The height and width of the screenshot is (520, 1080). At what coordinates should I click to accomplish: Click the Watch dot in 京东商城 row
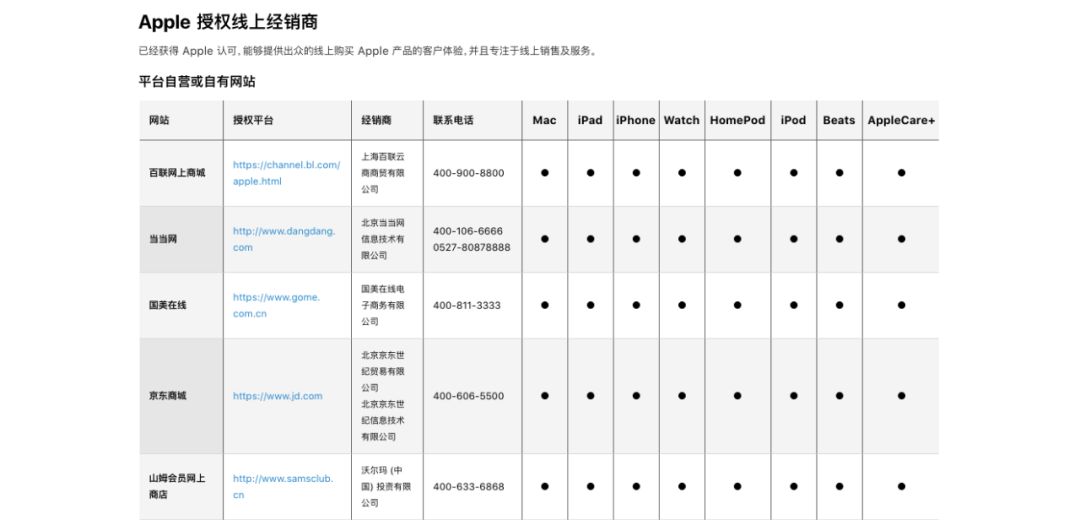coord(682,396)
